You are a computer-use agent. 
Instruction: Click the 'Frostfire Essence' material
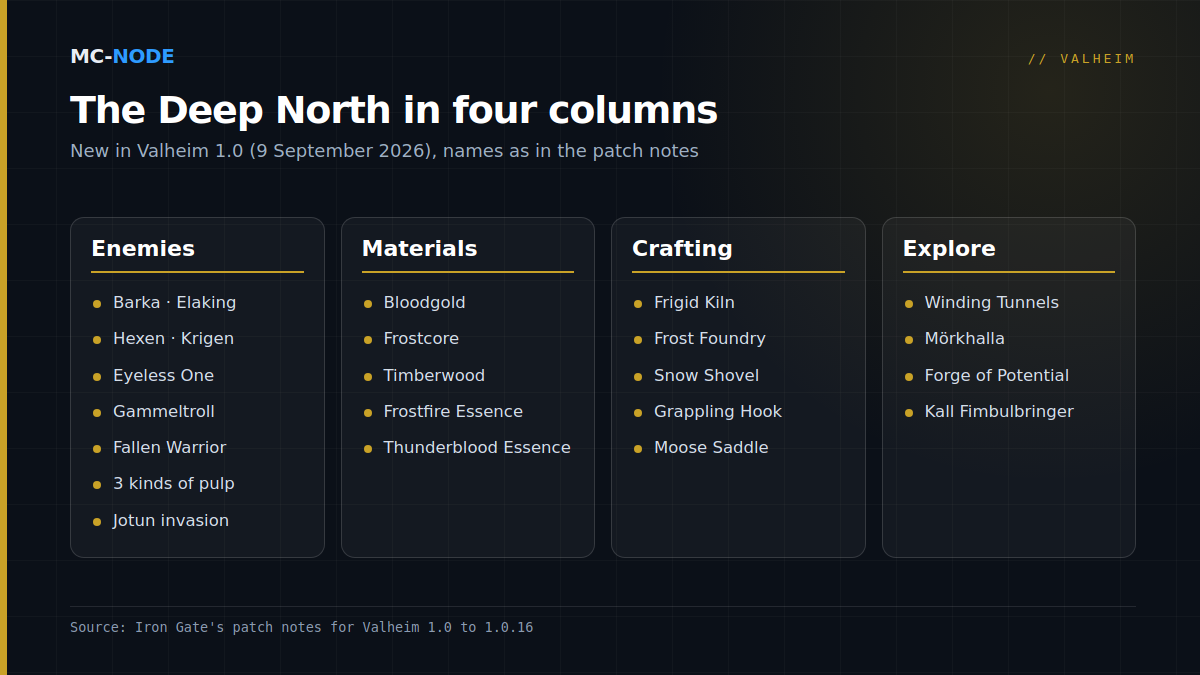[x=453, y=411]
